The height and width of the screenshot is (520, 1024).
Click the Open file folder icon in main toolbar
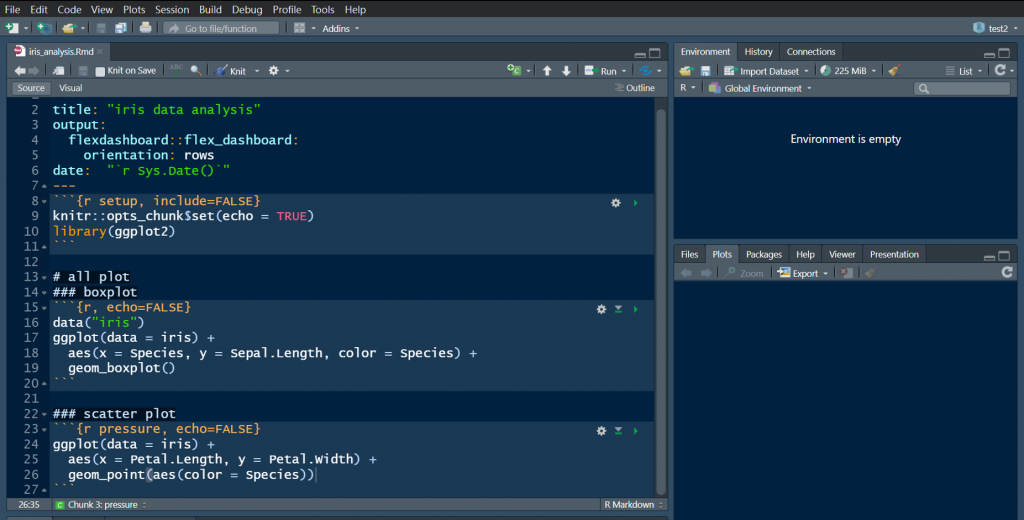[69, 28]
